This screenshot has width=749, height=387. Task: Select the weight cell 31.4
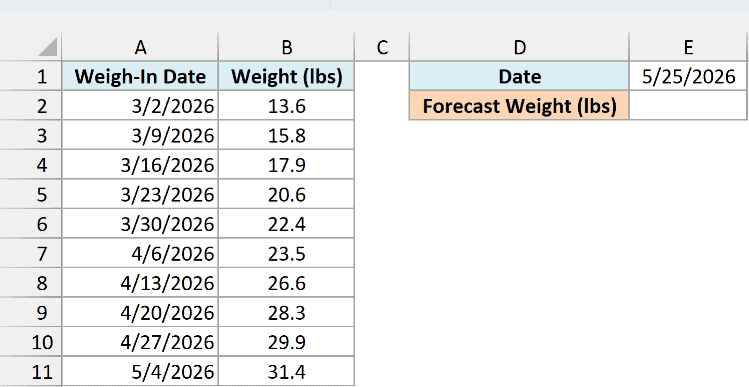point(286,371)
